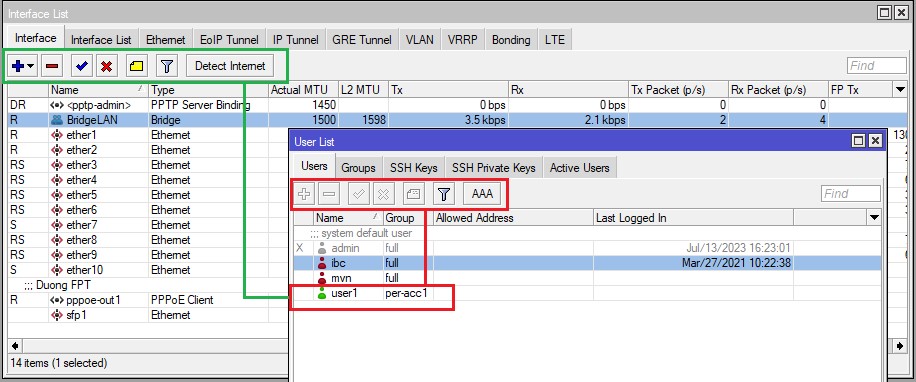Select the BridgeLAN interface row
The width and height of the screenshot is (916, 382).
[x=457, y=120]
